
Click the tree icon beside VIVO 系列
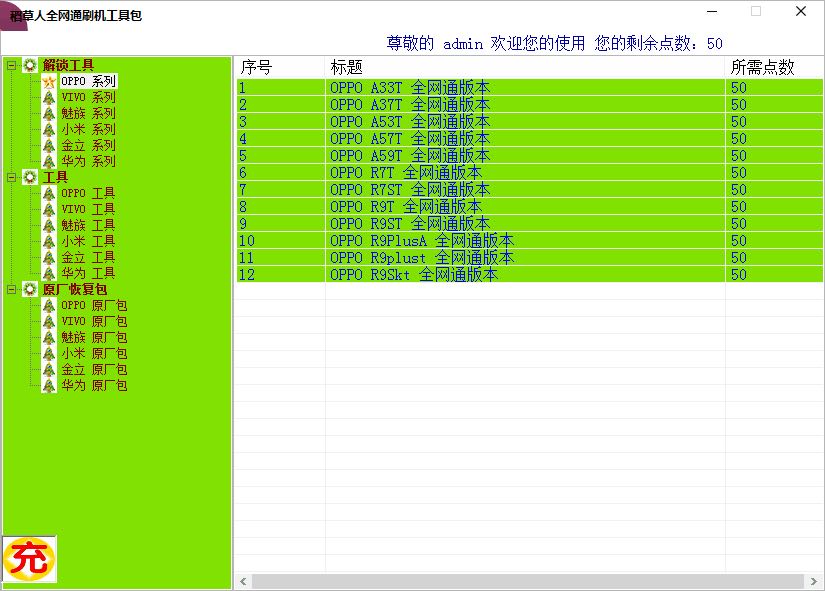point(49,97)
